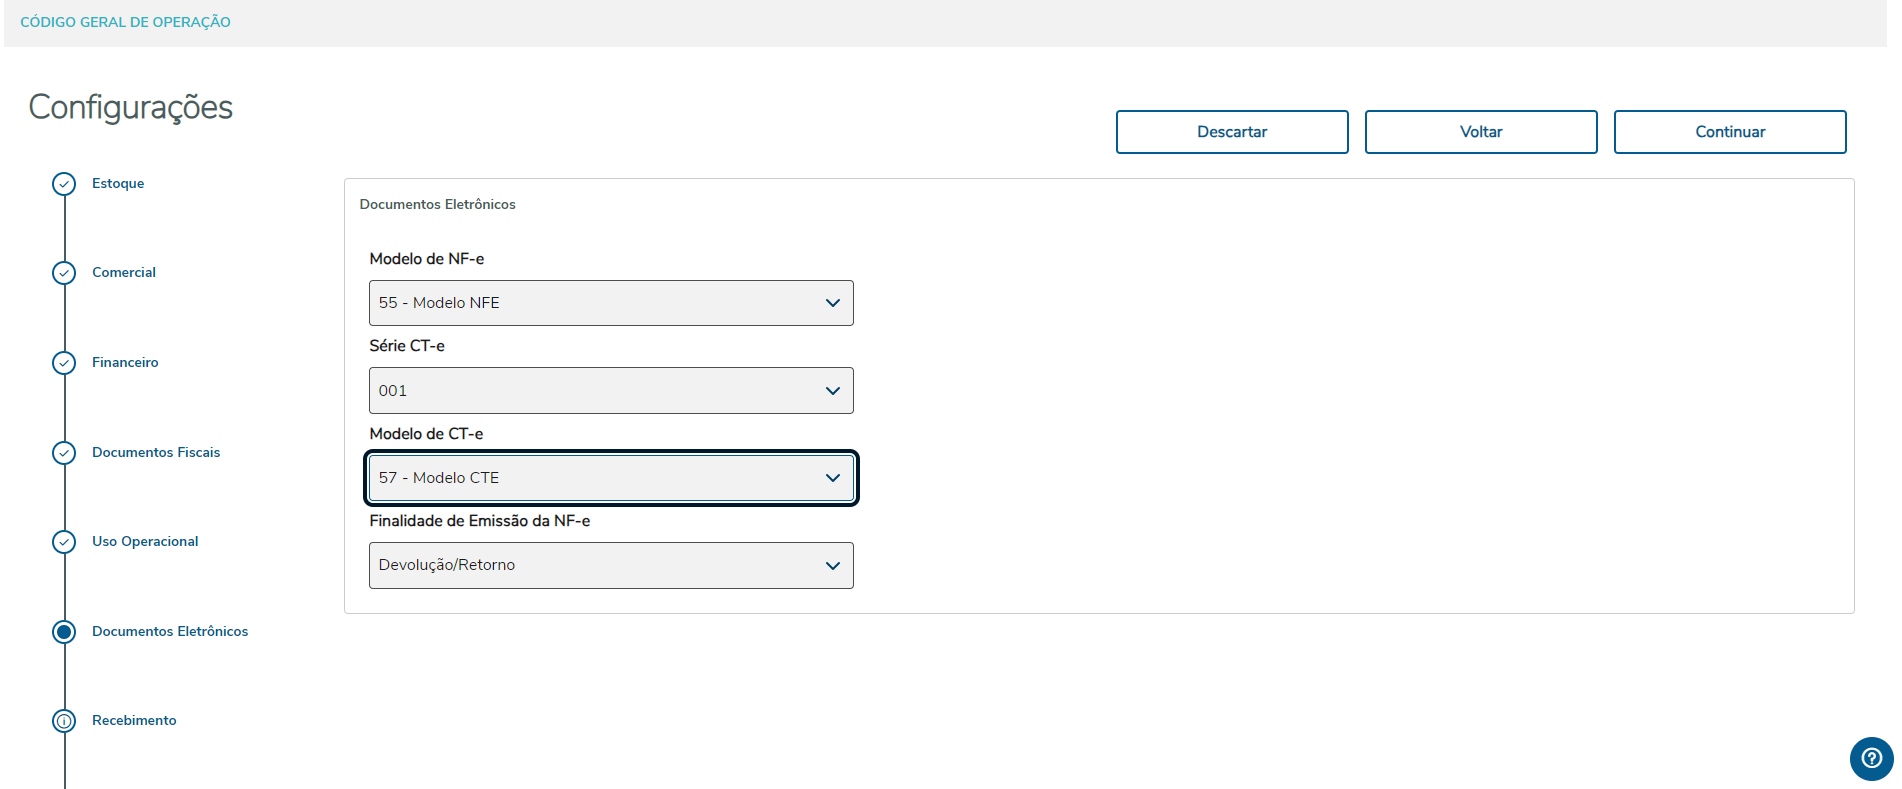Screen dimensions: 1902x789
Task: Expand Finalidade de Emissão da NF-e dropdown
Action: tap(610, 566)
